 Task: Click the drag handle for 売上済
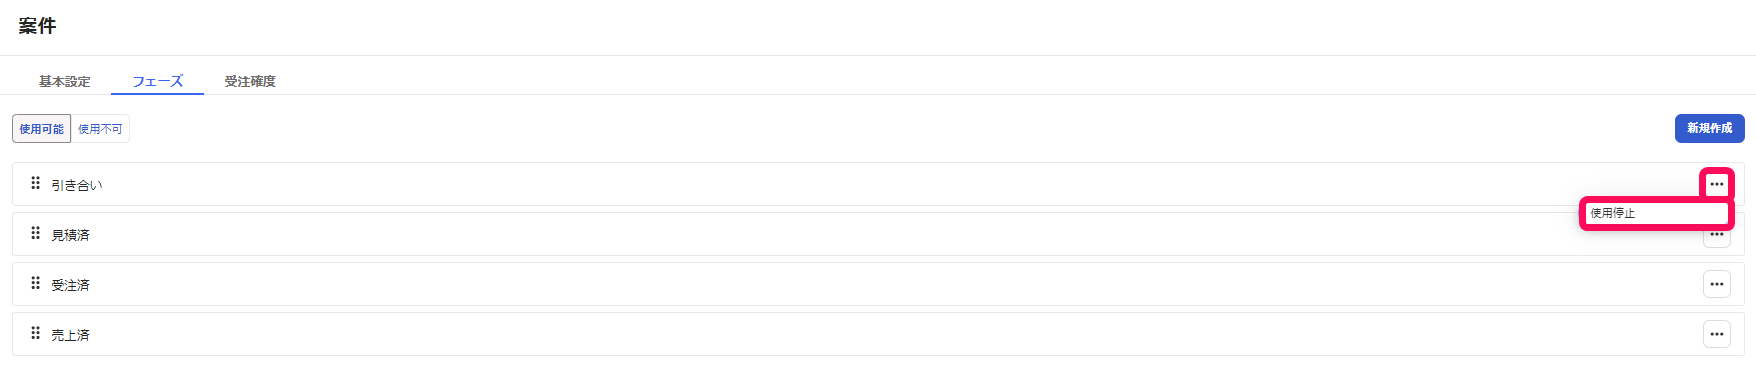(35, 333)
